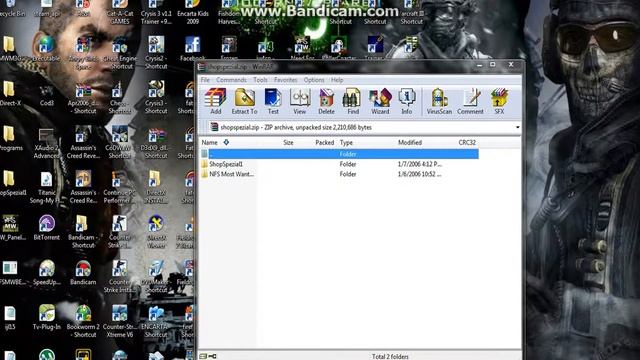This screenshot has height=360, width=640.
Task: Open the View toolbar button
Action: point(300,101)
